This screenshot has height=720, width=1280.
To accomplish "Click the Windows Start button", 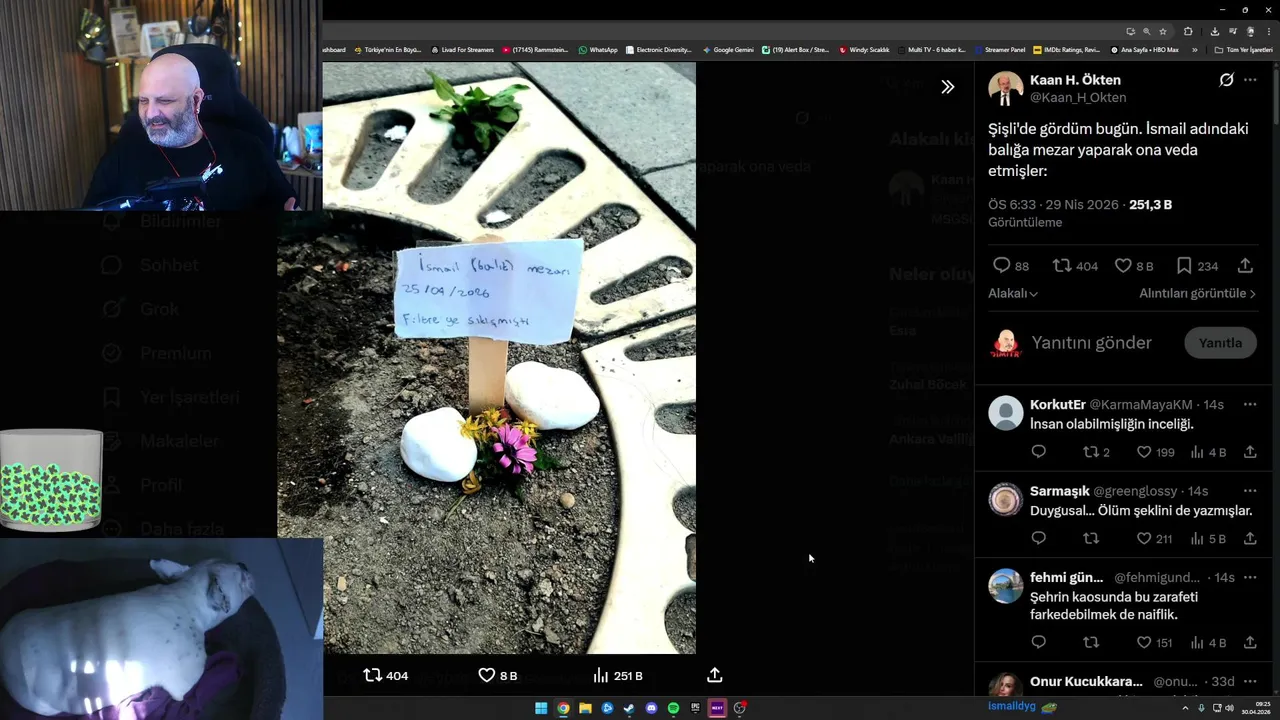I will (x=541, y=708).
